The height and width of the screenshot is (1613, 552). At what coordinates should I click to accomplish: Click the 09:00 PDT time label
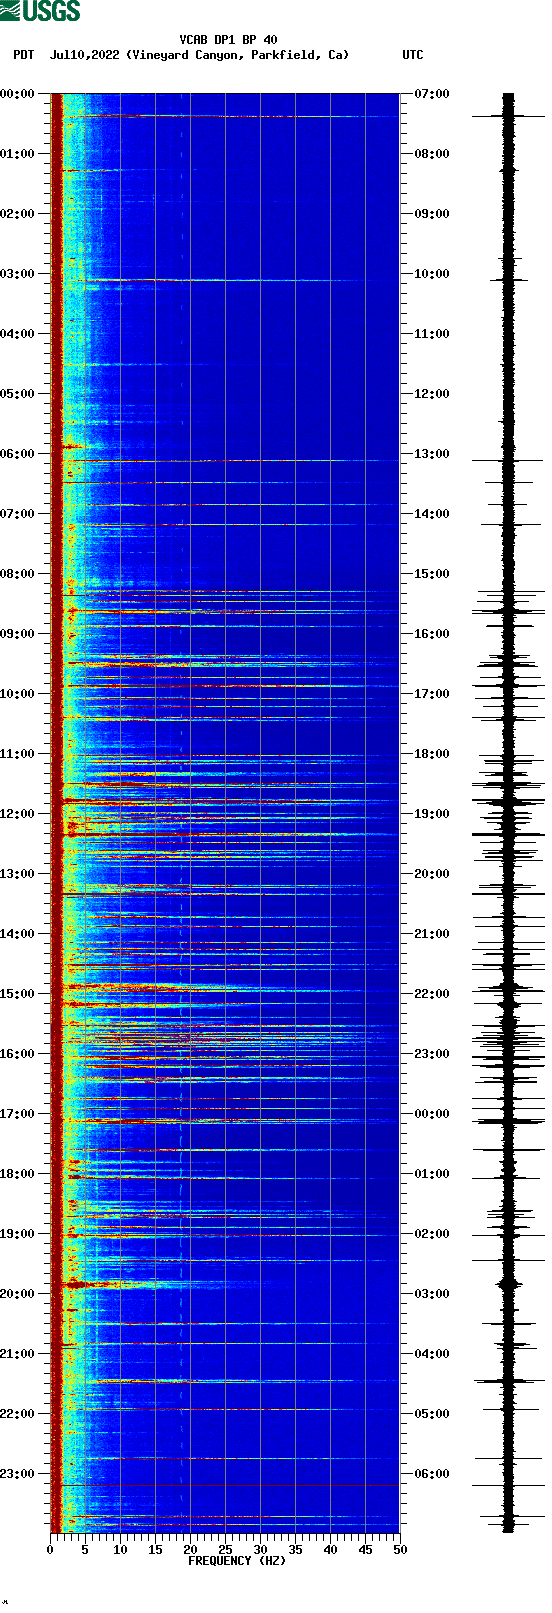tap(17, 634)
